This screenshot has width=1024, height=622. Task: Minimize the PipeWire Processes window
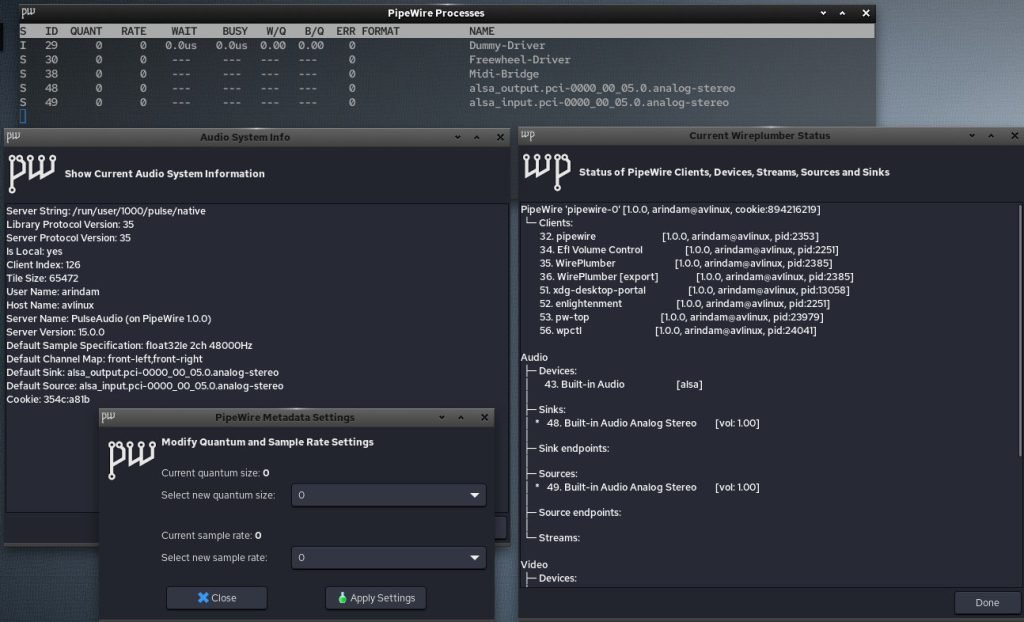point(823,13)
